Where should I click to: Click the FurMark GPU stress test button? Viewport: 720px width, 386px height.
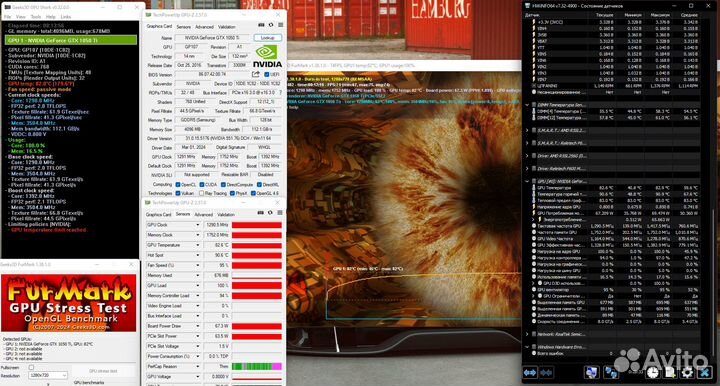103,371
